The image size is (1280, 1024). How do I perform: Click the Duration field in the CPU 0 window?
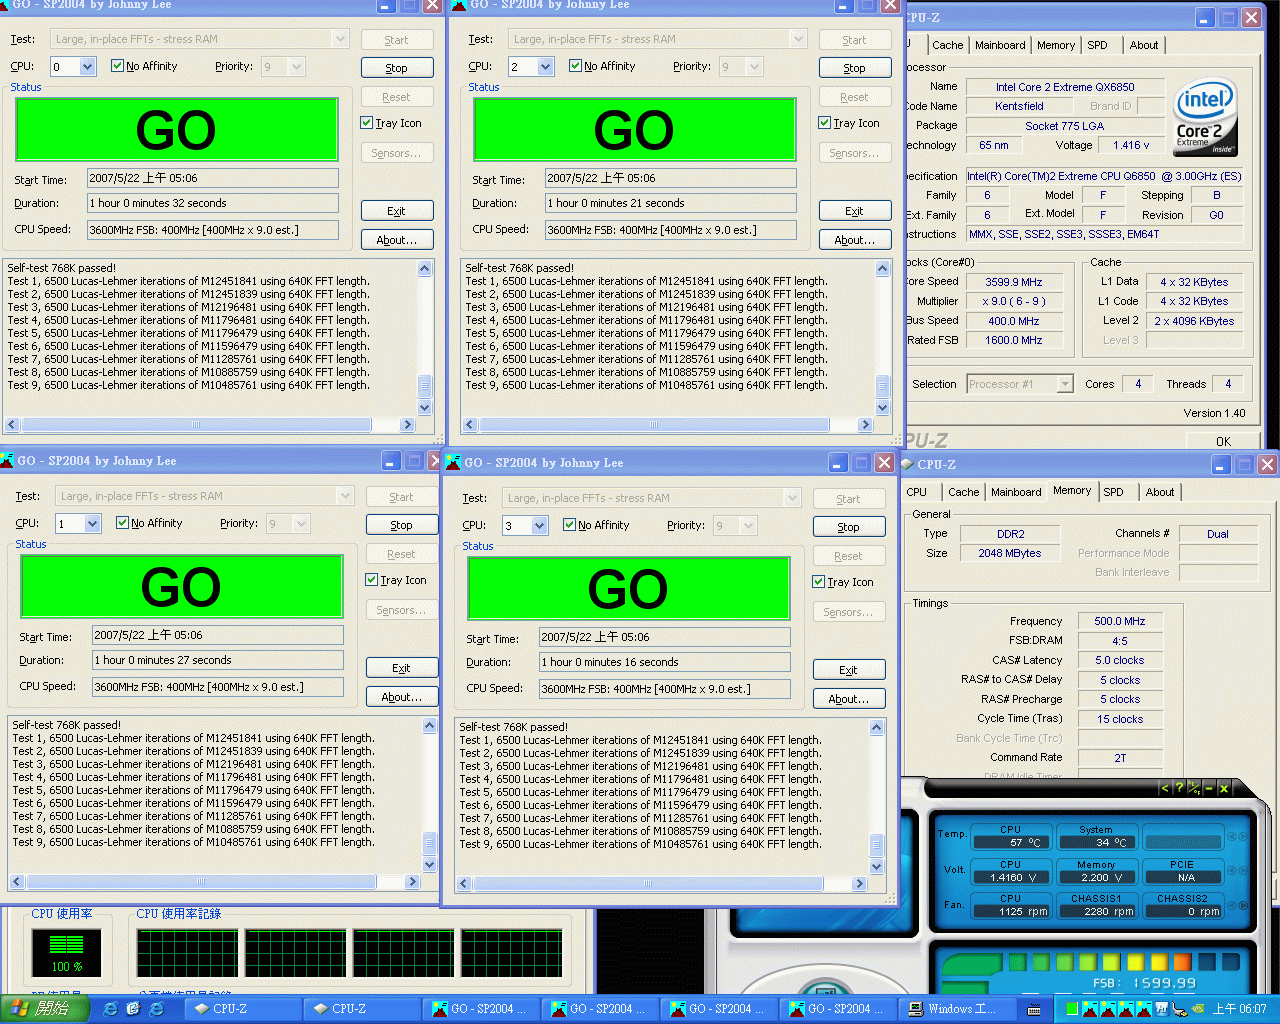(x=213, y=203)
